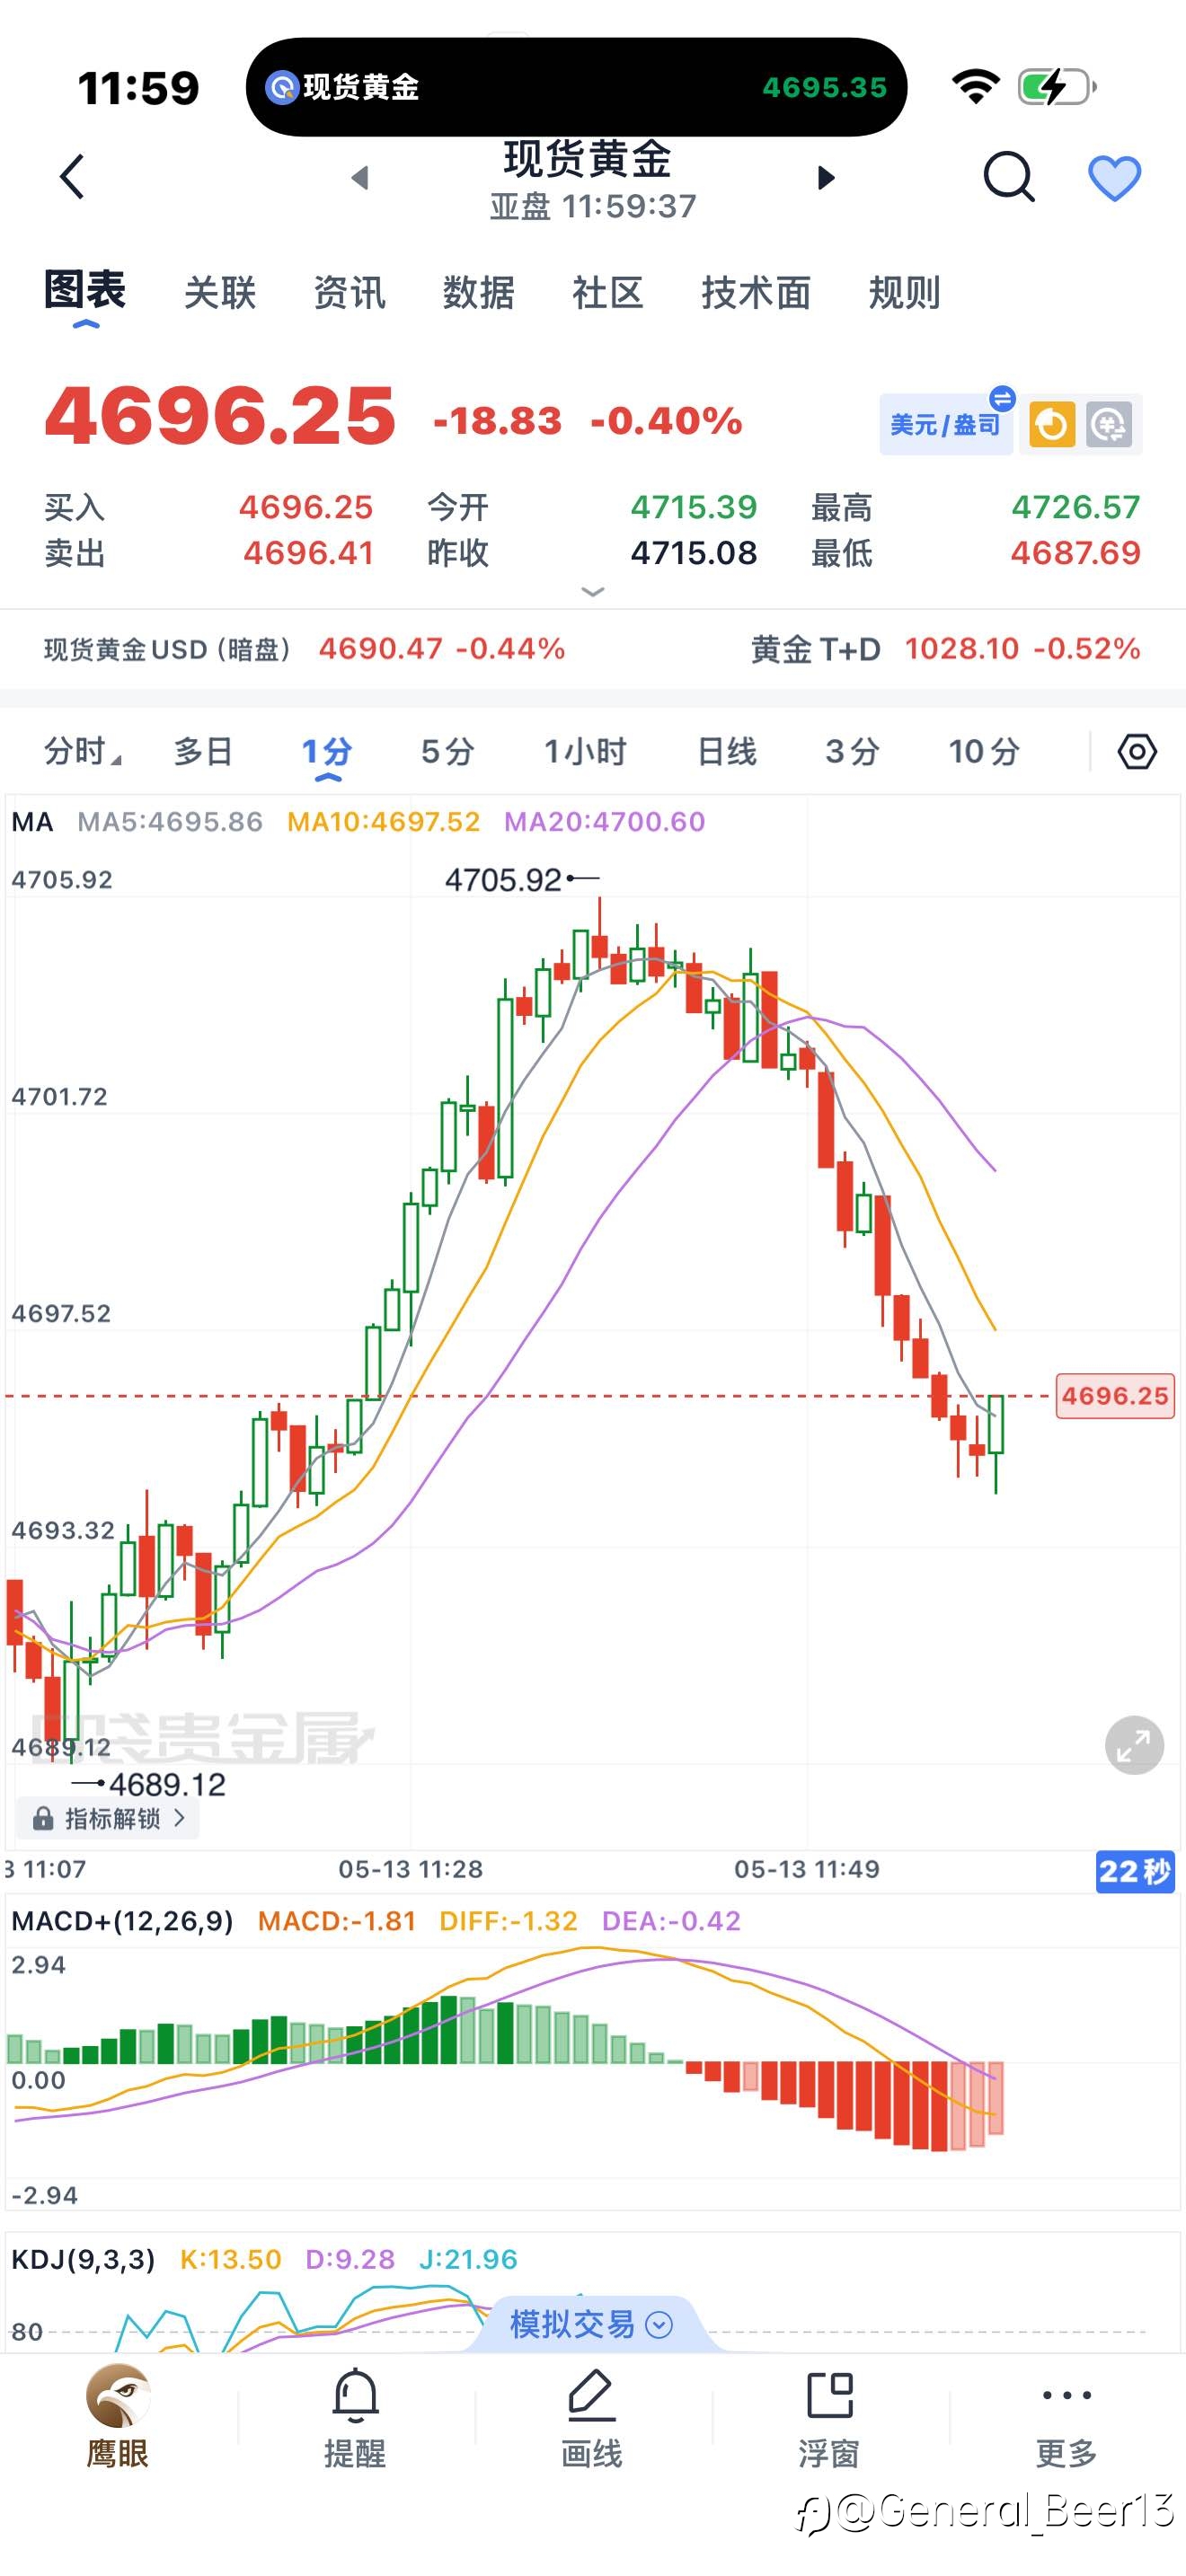Expand the 模拟交易 panel
This screenshot has width=1186, height=2576.
591,2324
